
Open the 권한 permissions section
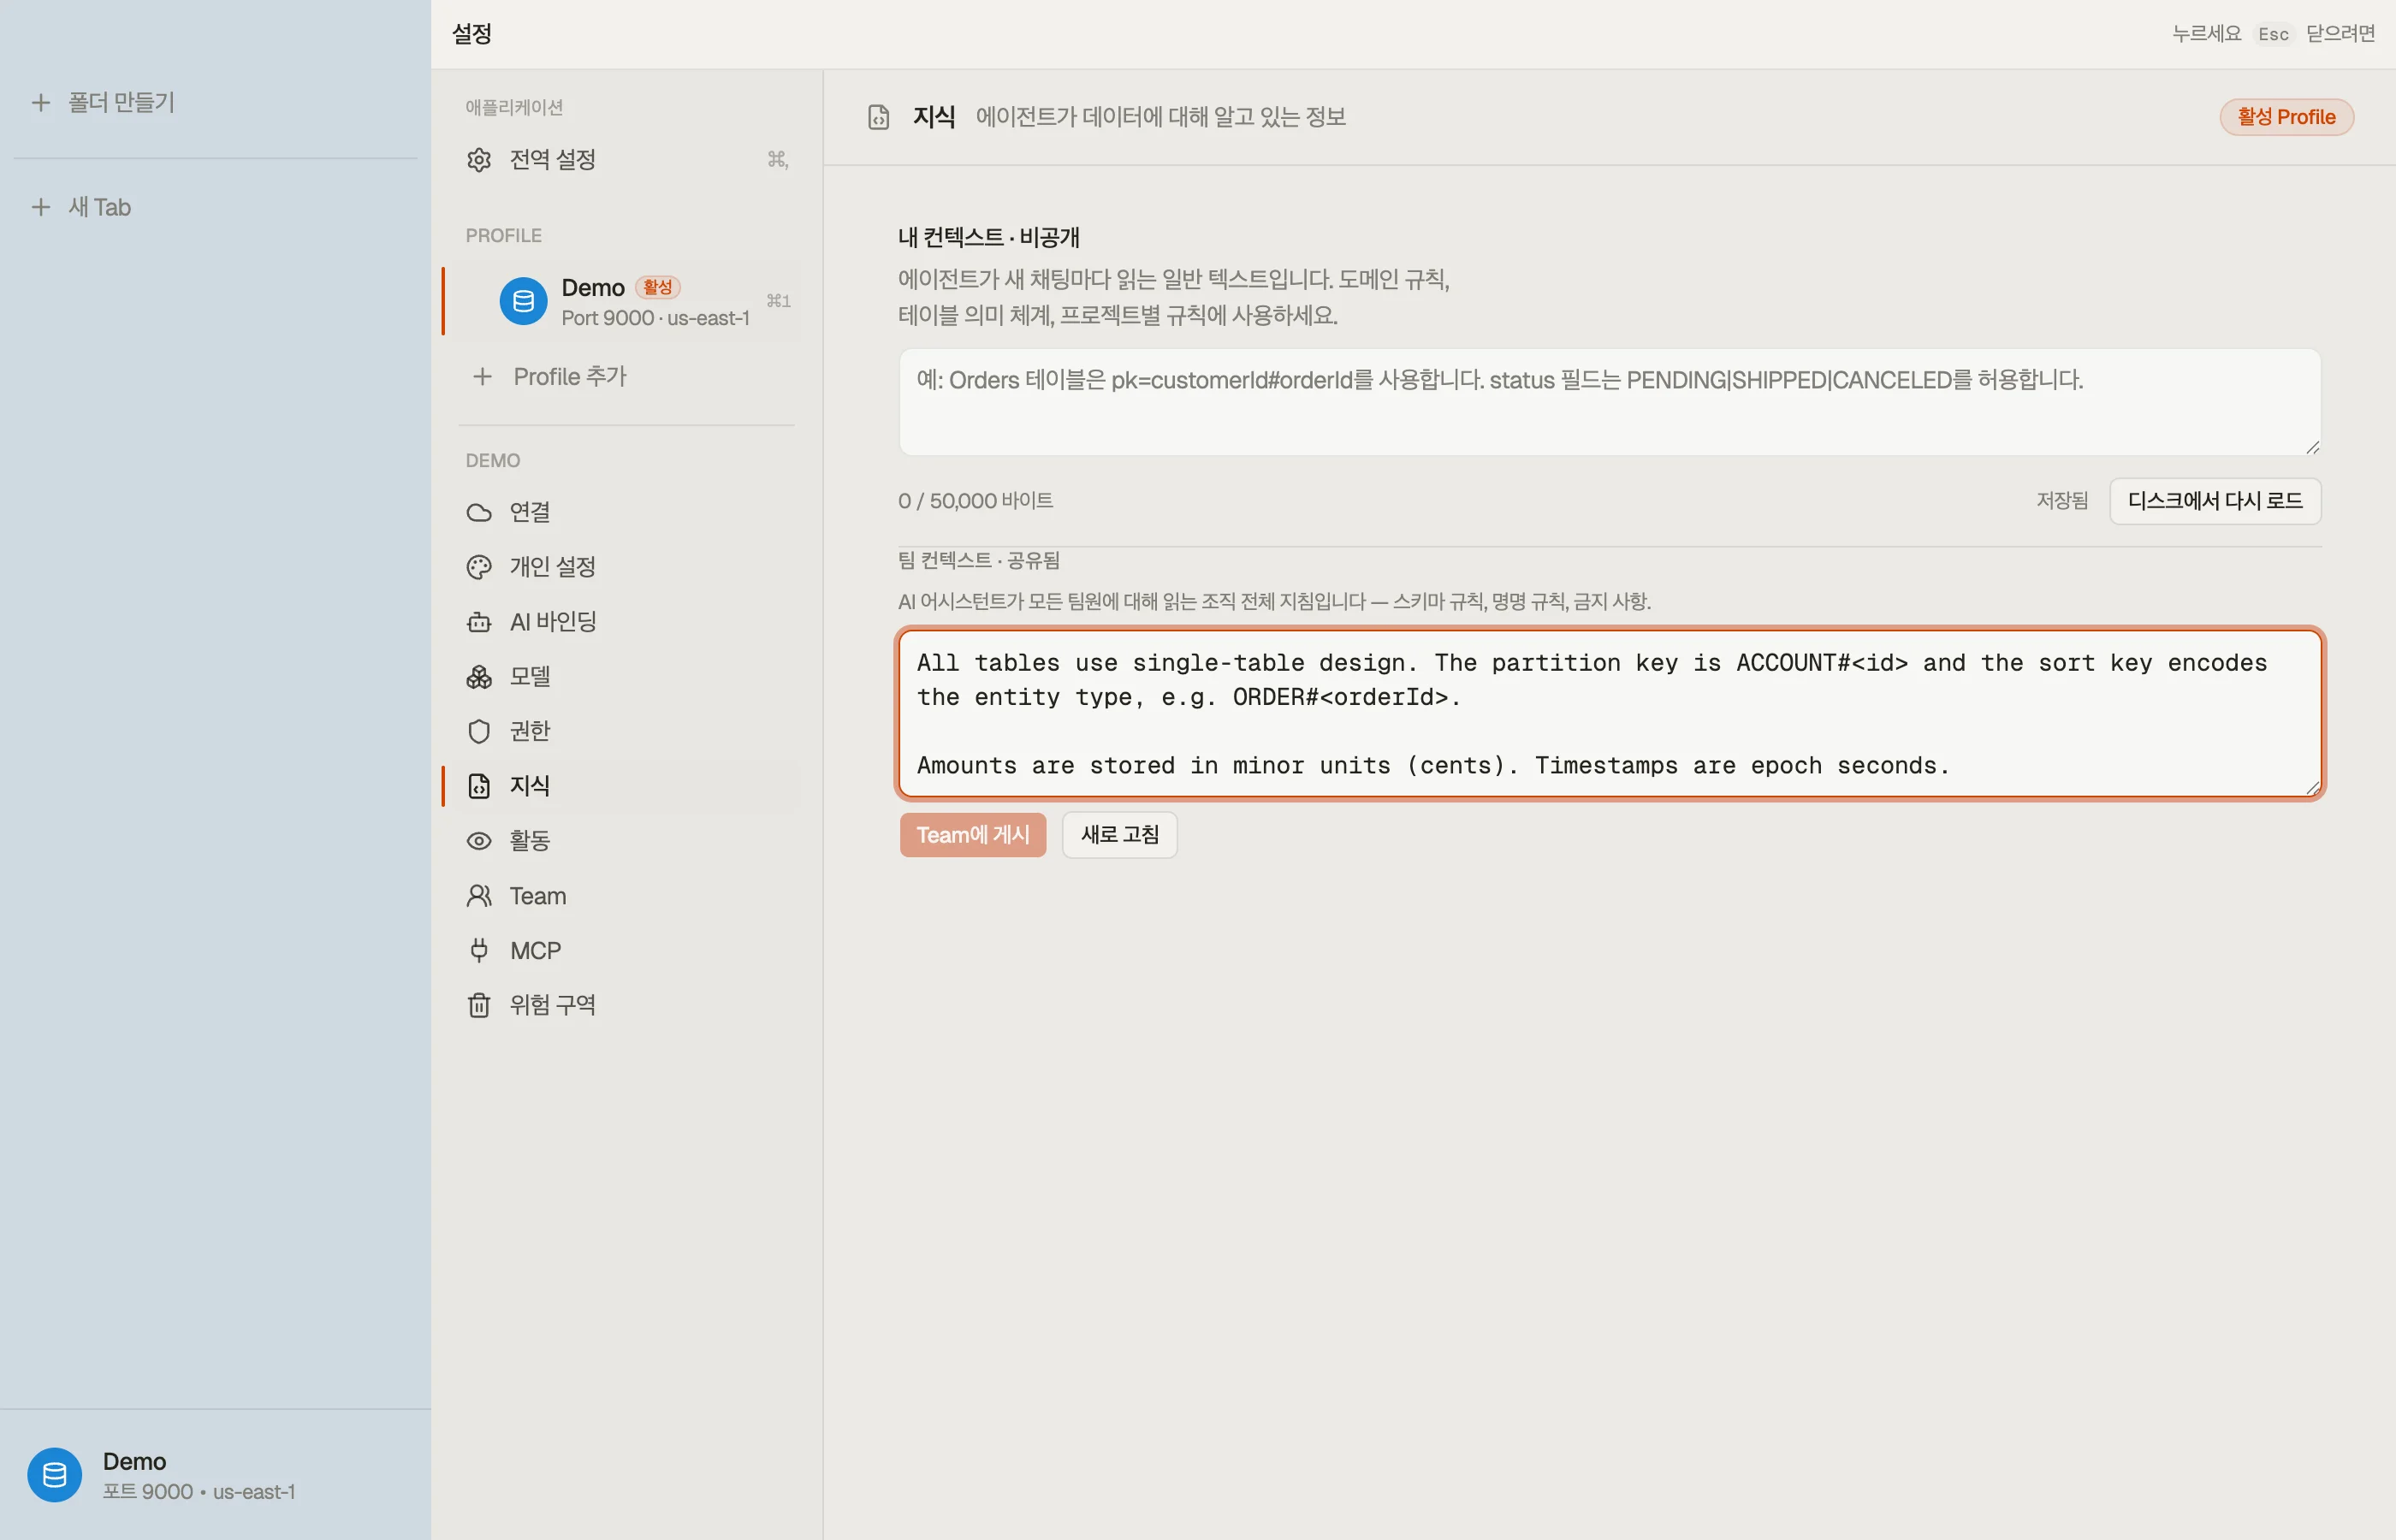(626, 731)
